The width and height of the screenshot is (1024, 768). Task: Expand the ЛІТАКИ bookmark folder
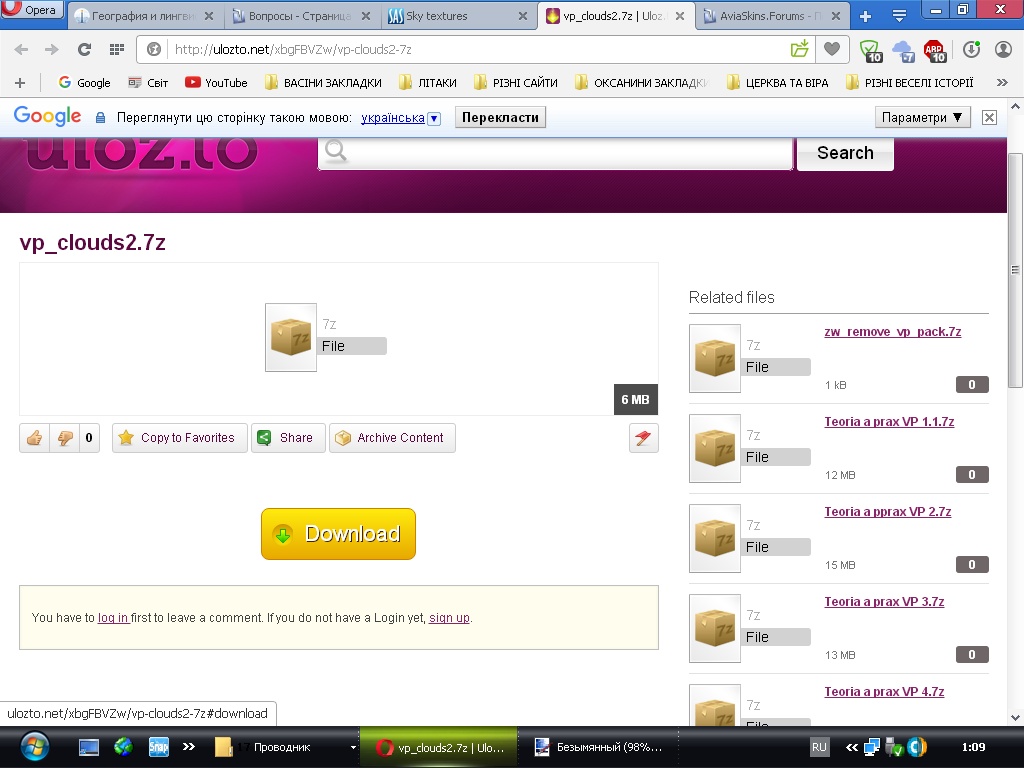pos(428,83)
